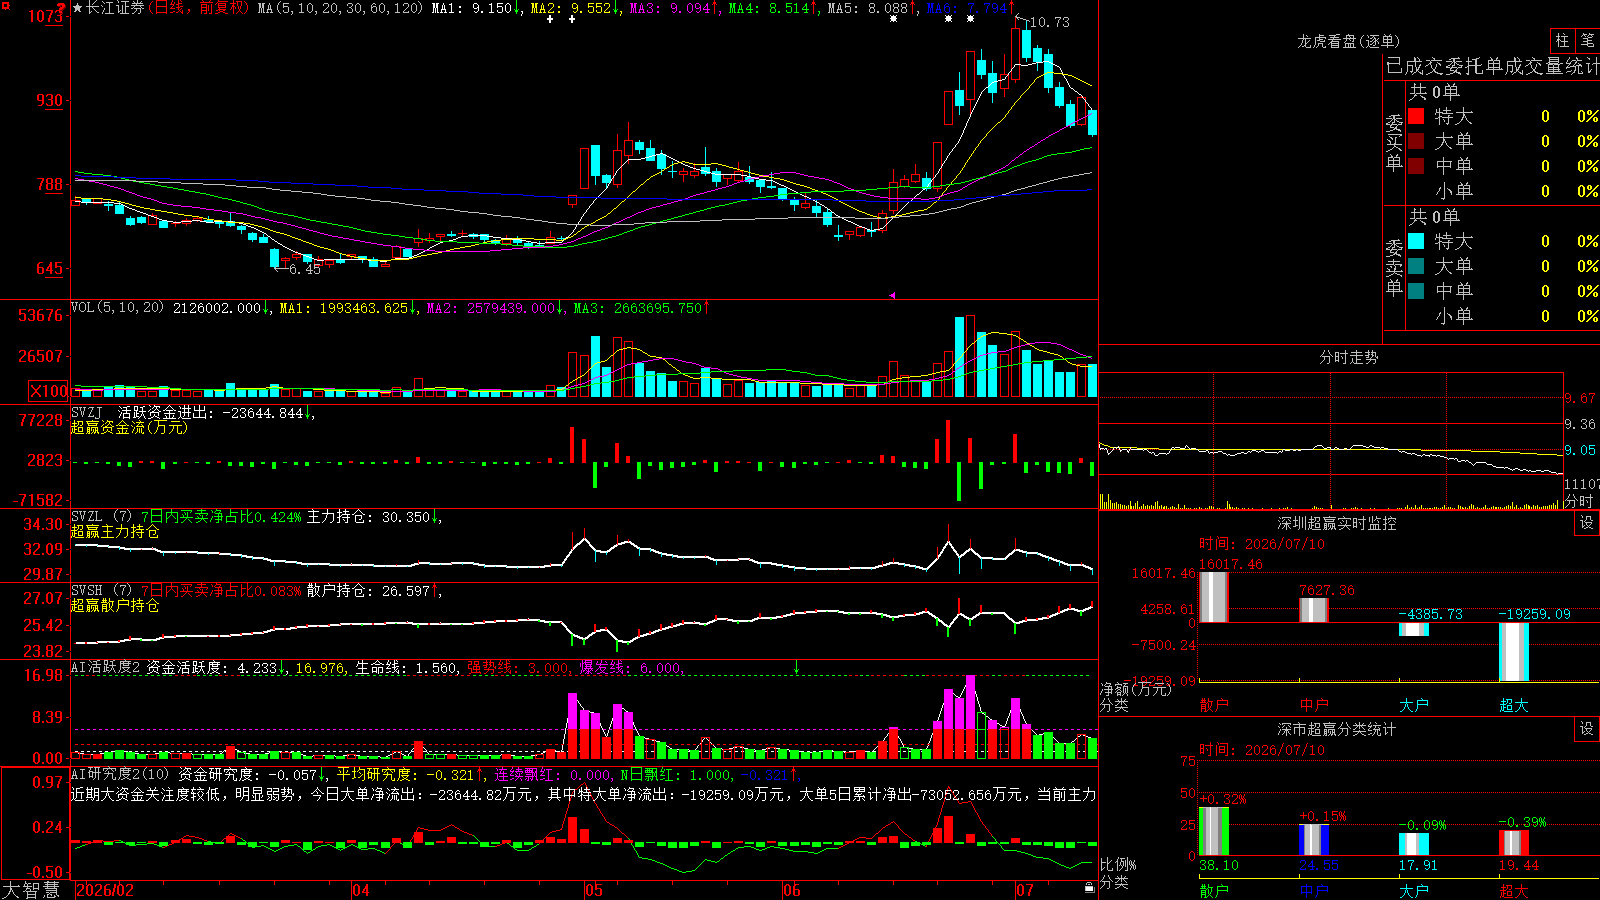The height and width of the screenshot is (900, 1600).
Task: Click the 6.45 low price annotation
Action: click(305, 269)
